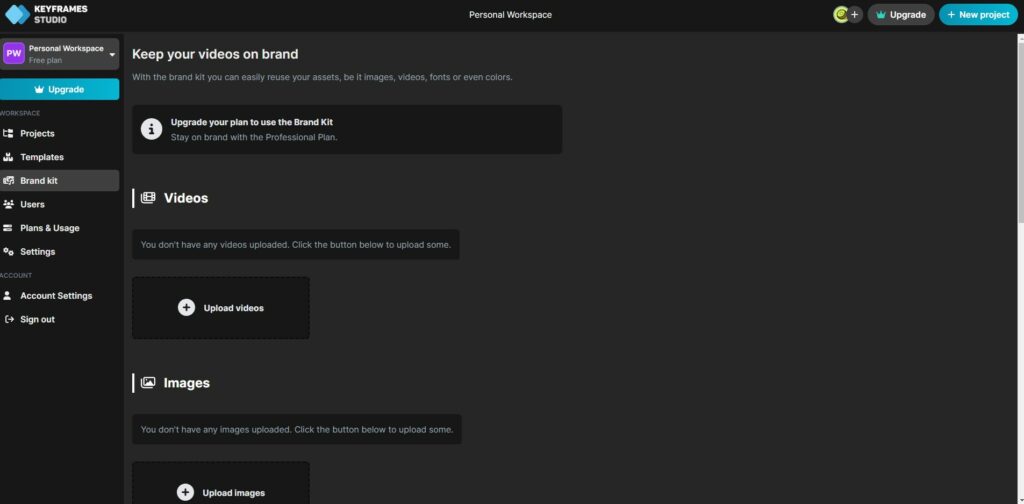This screenshot has height=504, width=1024.
Task: Expand the Personal Workspace dropdown arrow
Action: click(112, 54)
